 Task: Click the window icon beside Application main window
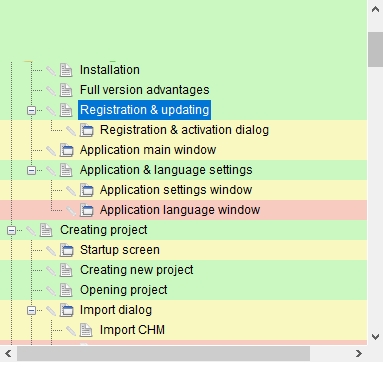(x=67, y=150)
